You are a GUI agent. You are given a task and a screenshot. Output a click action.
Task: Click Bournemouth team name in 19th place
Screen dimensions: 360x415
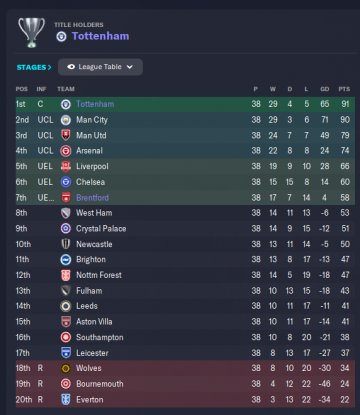(100, 384)
